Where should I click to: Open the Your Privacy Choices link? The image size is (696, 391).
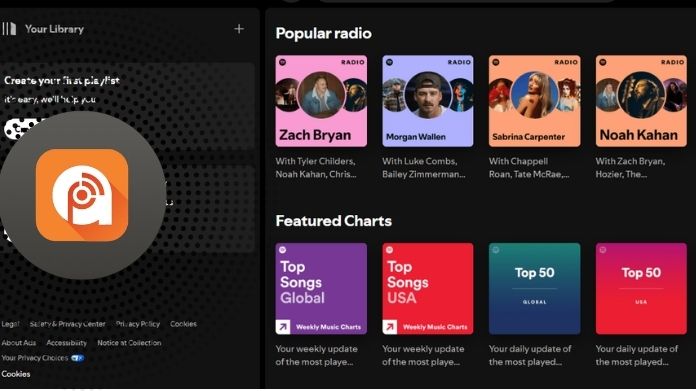35,358
